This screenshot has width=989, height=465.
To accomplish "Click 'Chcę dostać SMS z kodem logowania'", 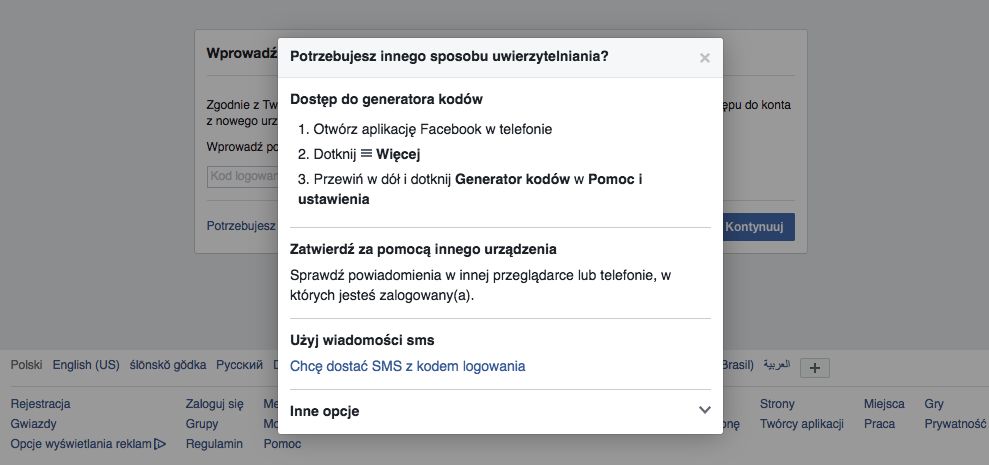I will pos(407,366).
